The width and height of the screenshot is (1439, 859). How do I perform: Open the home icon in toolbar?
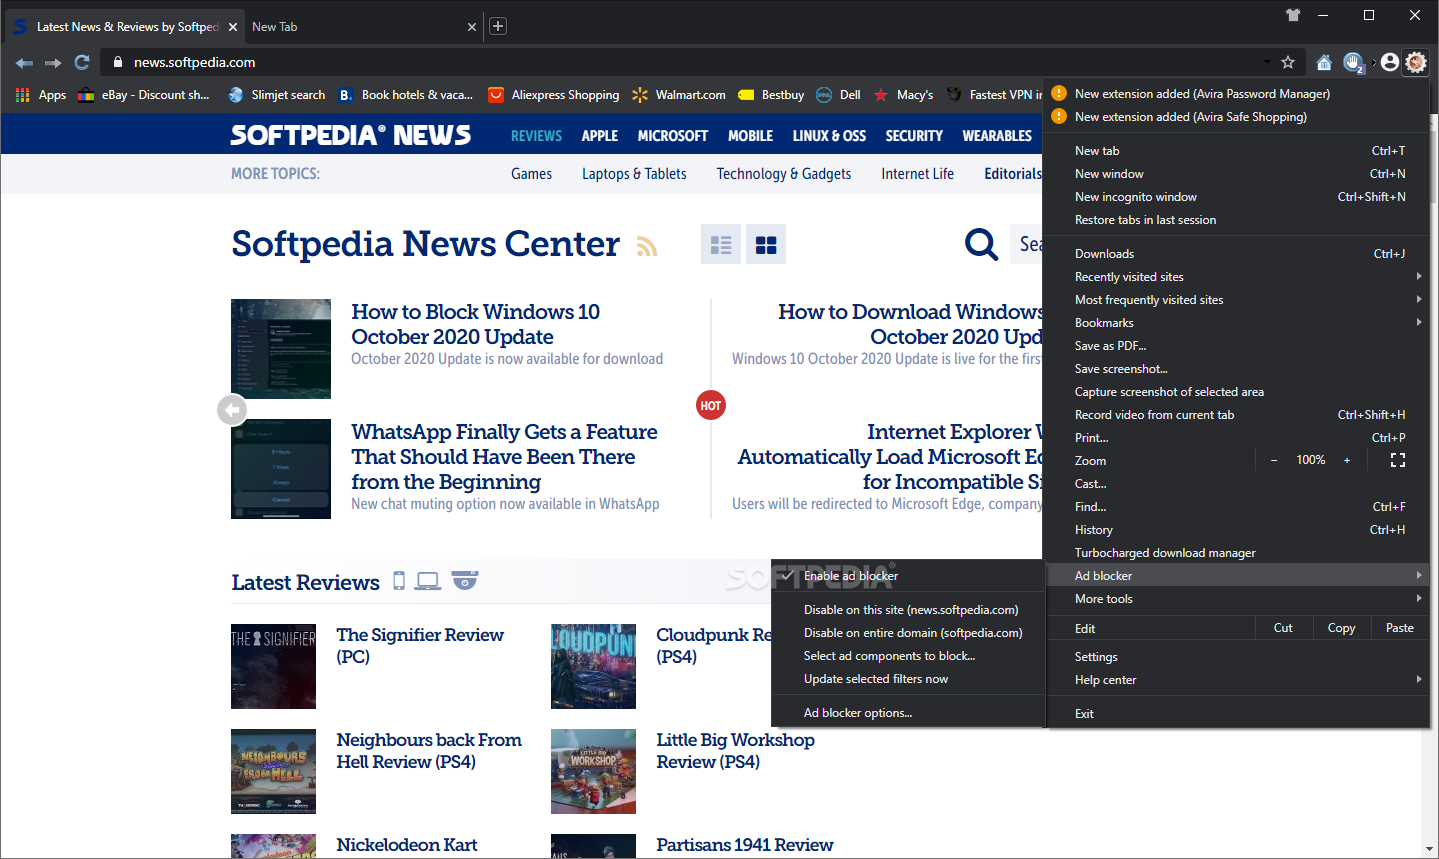pyautogui.click(x=1324, y=62)
